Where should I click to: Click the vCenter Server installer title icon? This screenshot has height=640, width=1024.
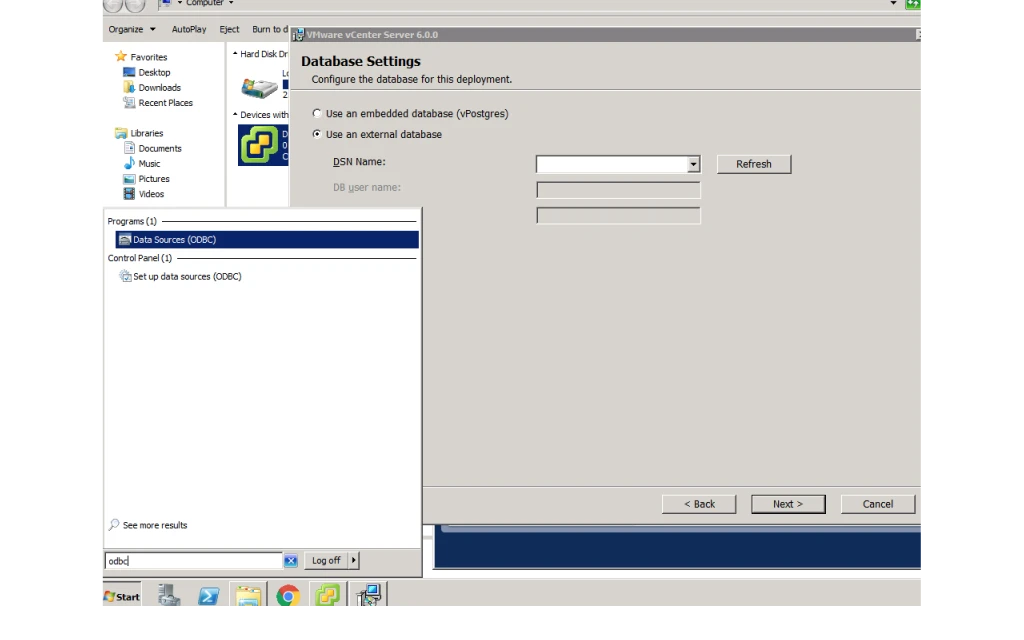tap(298, 35)
